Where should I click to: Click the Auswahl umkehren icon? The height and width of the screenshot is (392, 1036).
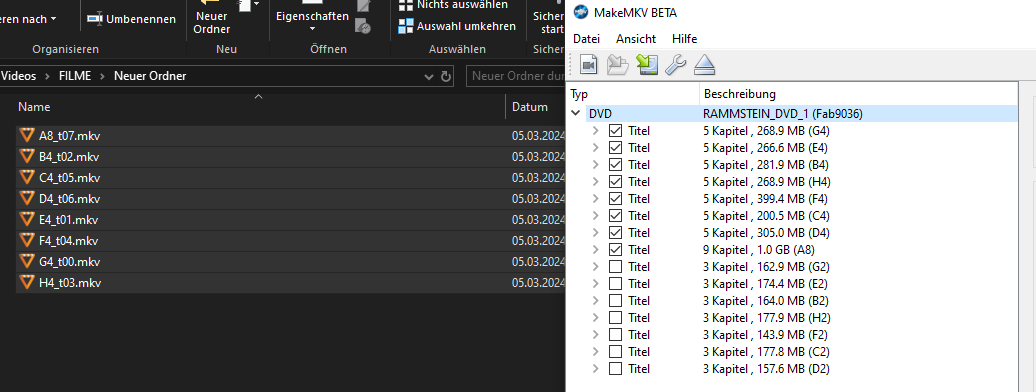[x=406, y=26]
